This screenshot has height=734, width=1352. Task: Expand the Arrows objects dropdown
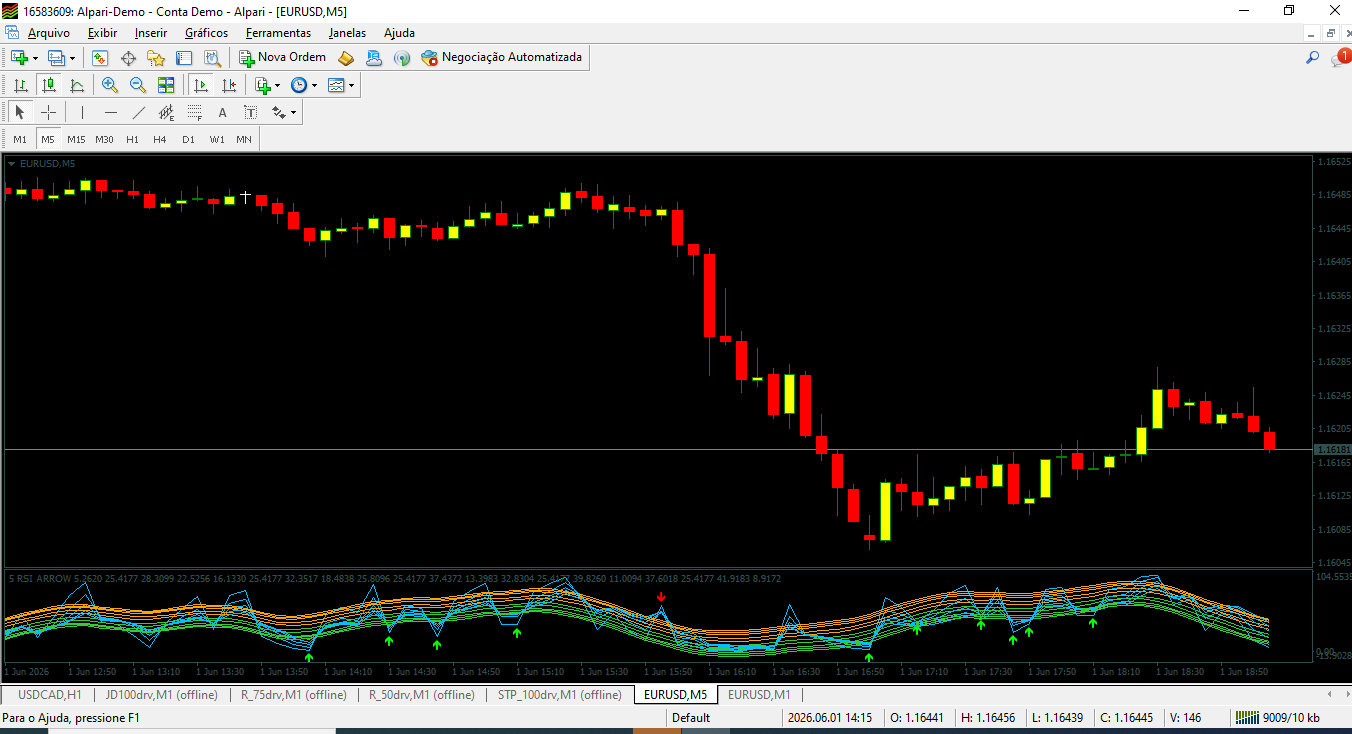click(293, 112)
